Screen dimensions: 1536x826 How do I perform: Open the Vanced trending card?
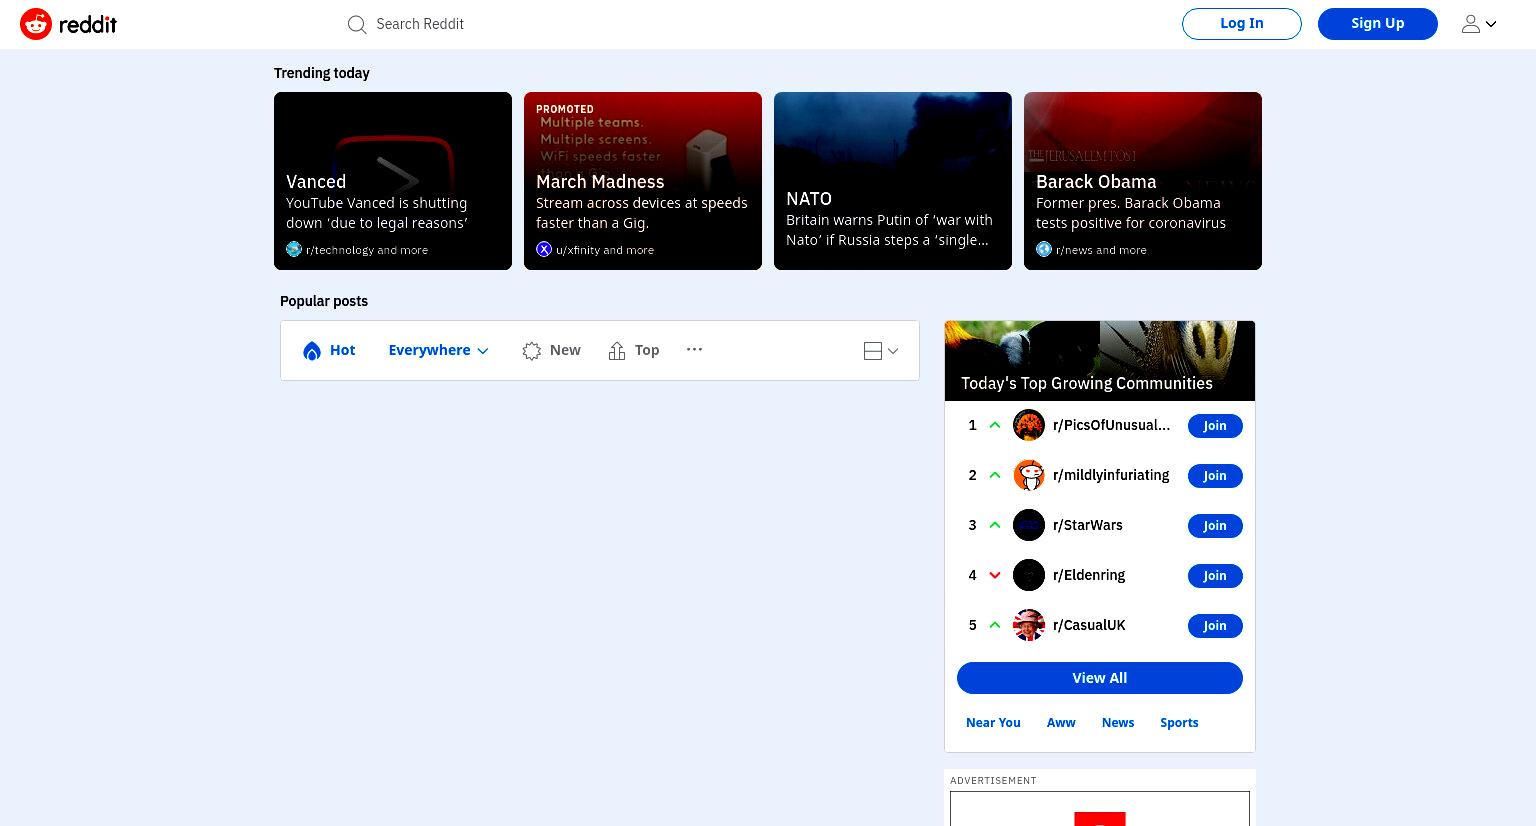tap(393, 181)
